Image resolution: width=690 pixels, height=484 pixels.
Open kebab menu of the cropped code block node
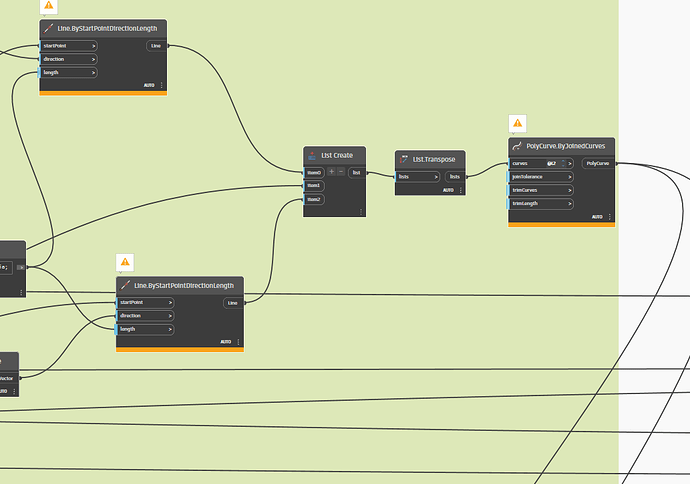point(21,293)
